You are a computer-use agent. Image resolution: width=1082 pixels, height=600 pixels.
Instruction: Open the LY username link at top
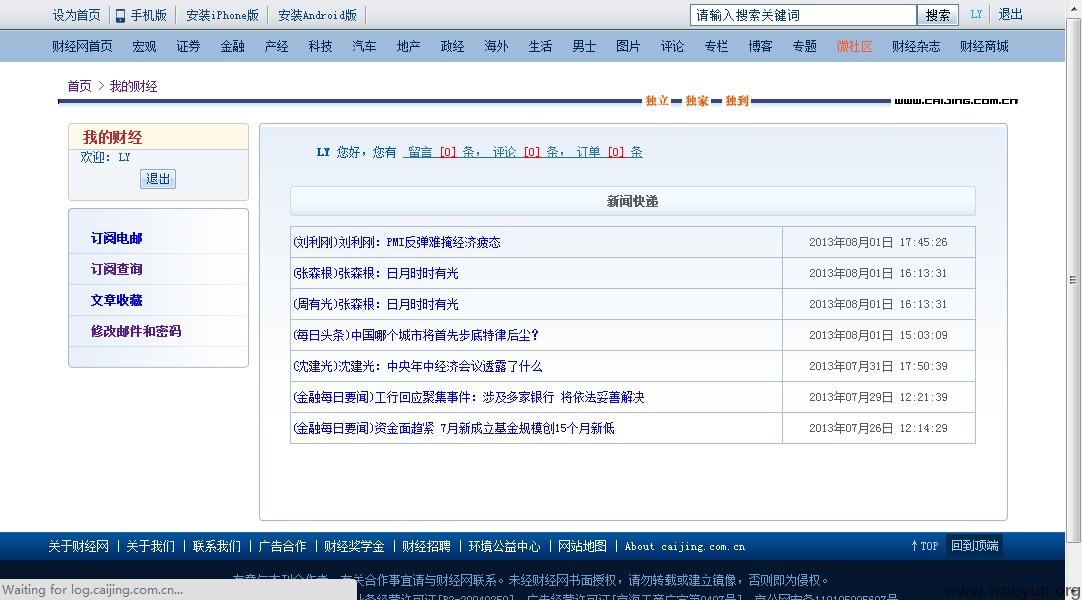[976, 14]
